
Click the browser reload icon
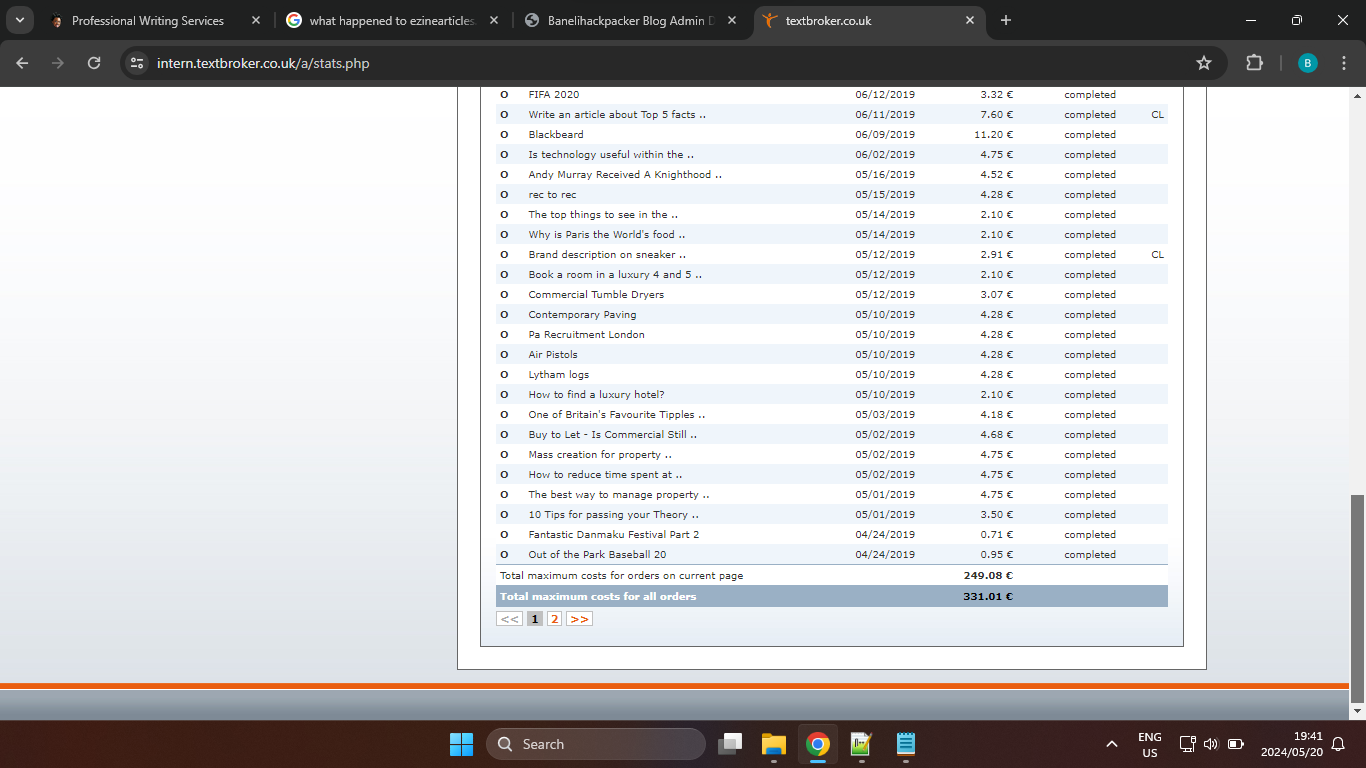click(x=94, y=63)
